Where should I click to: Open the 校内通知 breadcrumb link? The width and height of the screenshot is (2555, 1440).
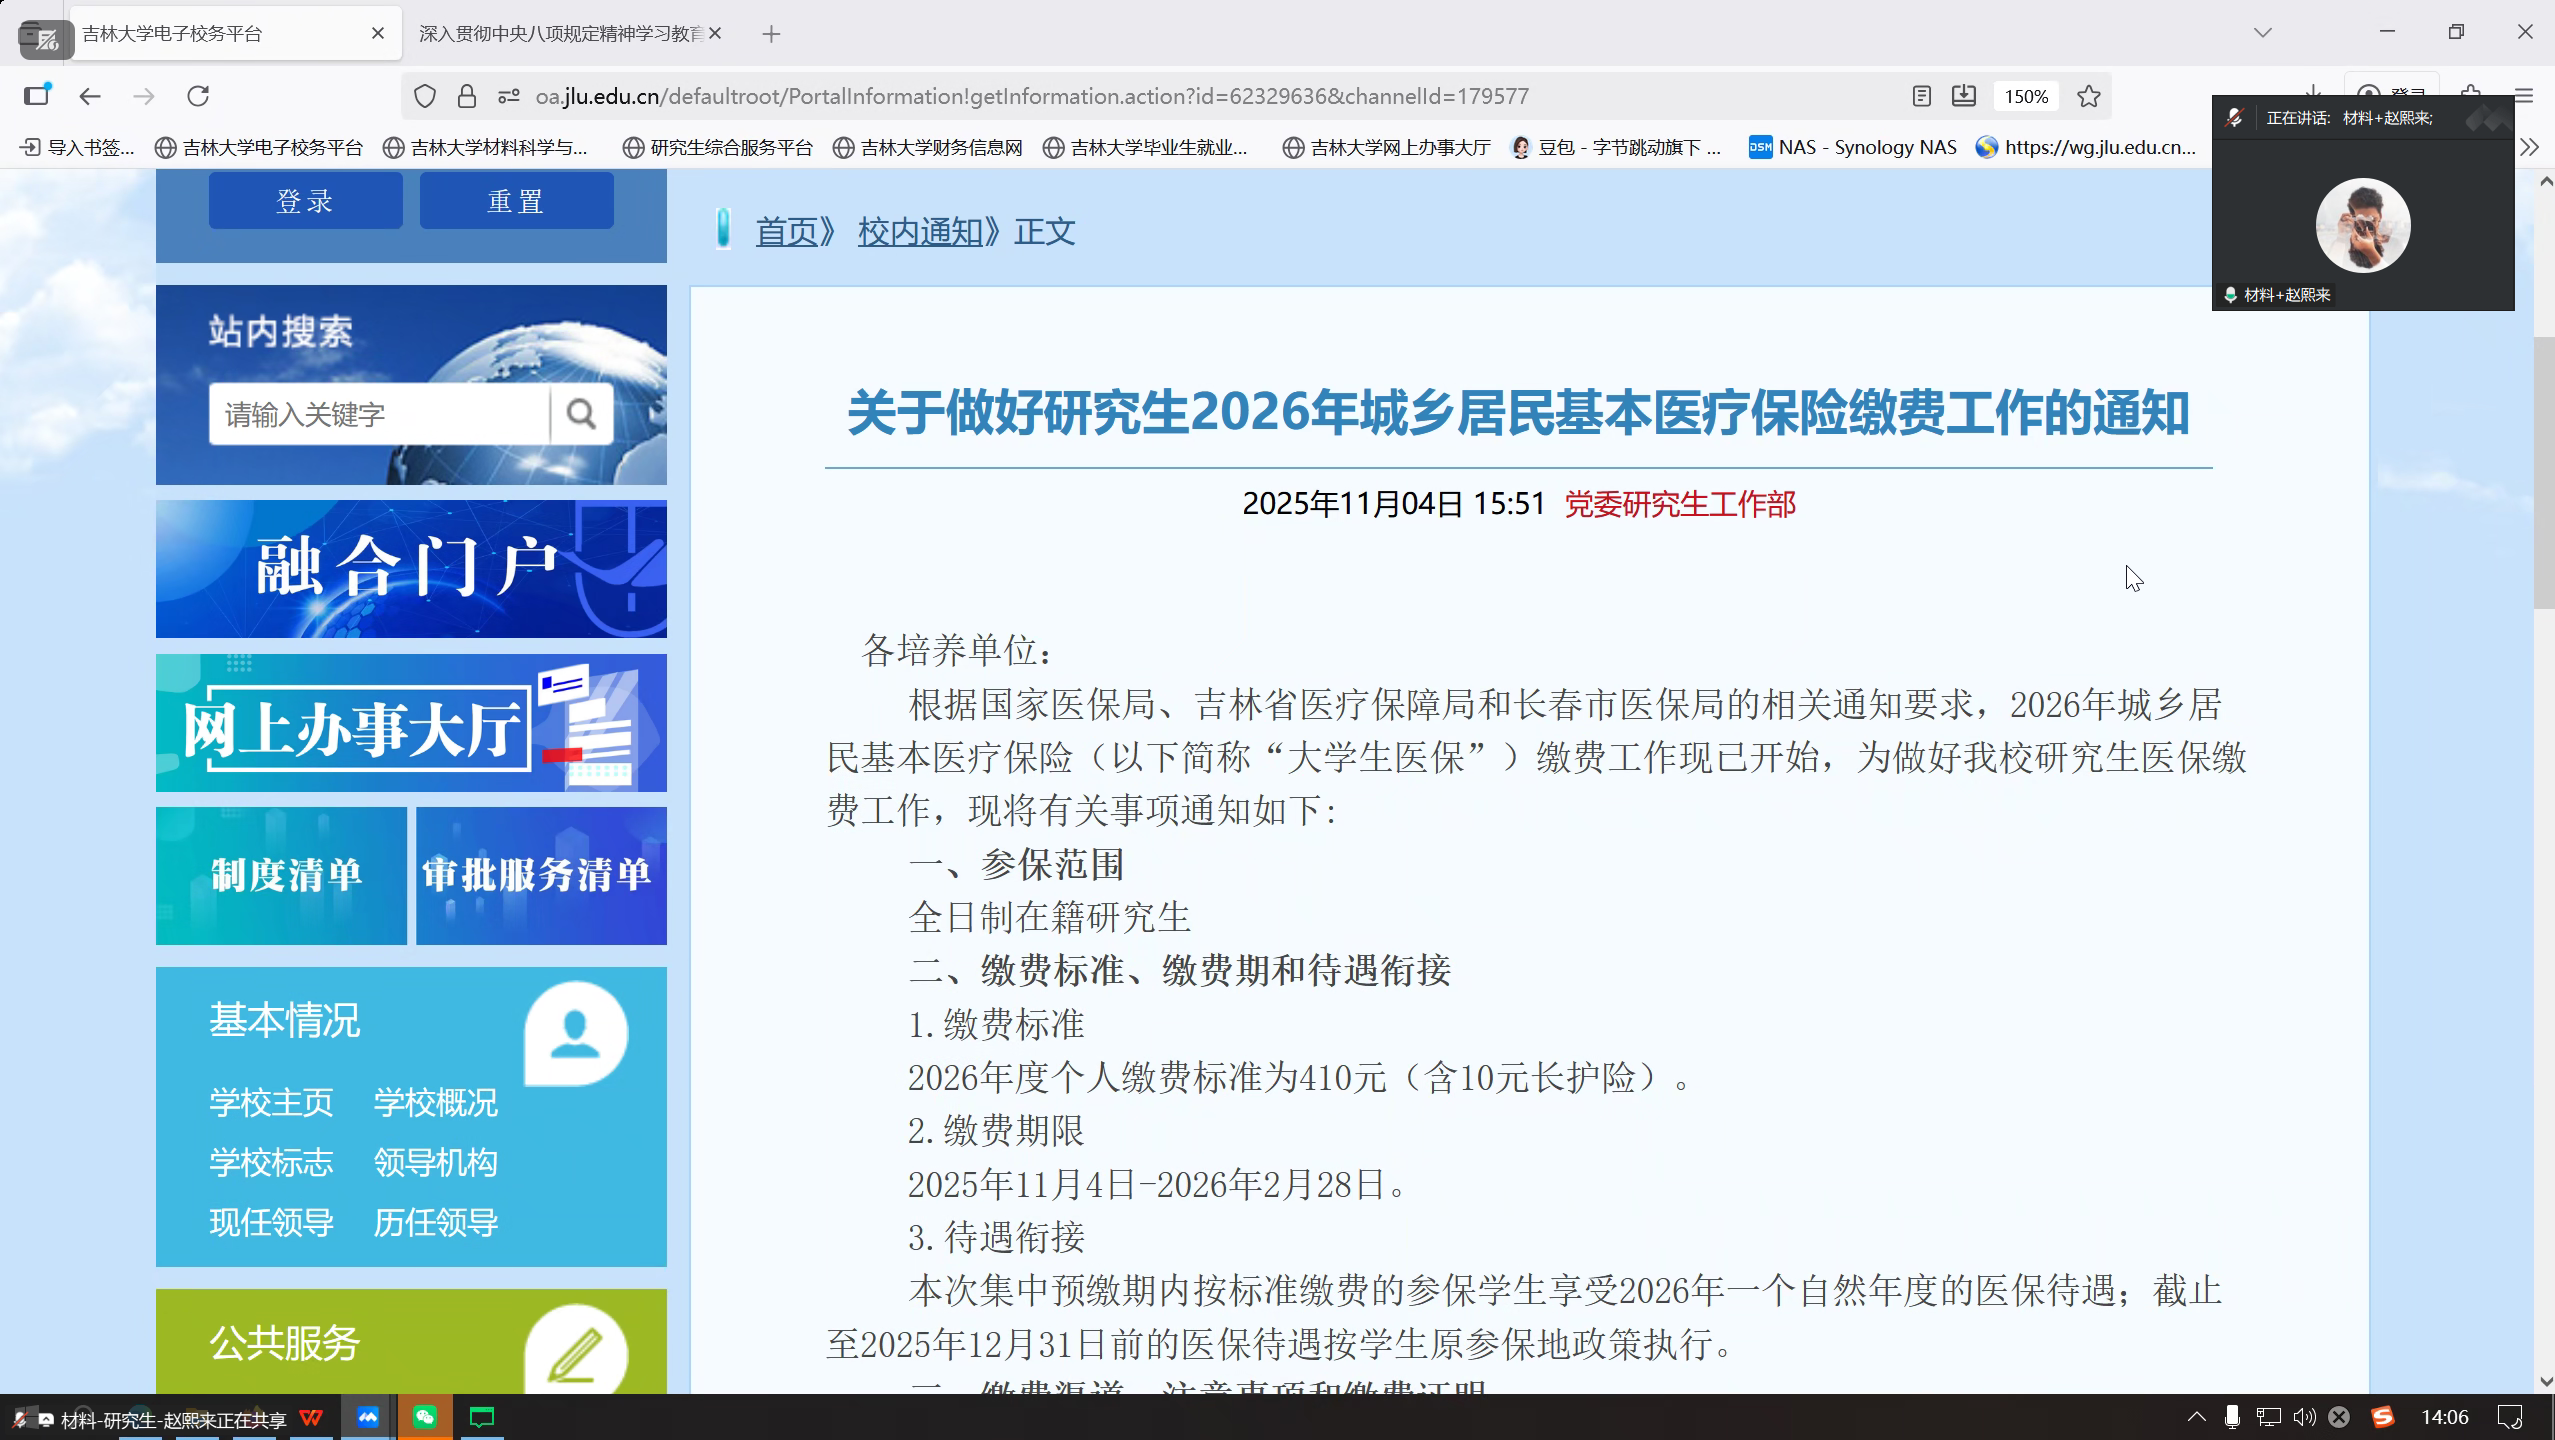click(x=919, y=232)
